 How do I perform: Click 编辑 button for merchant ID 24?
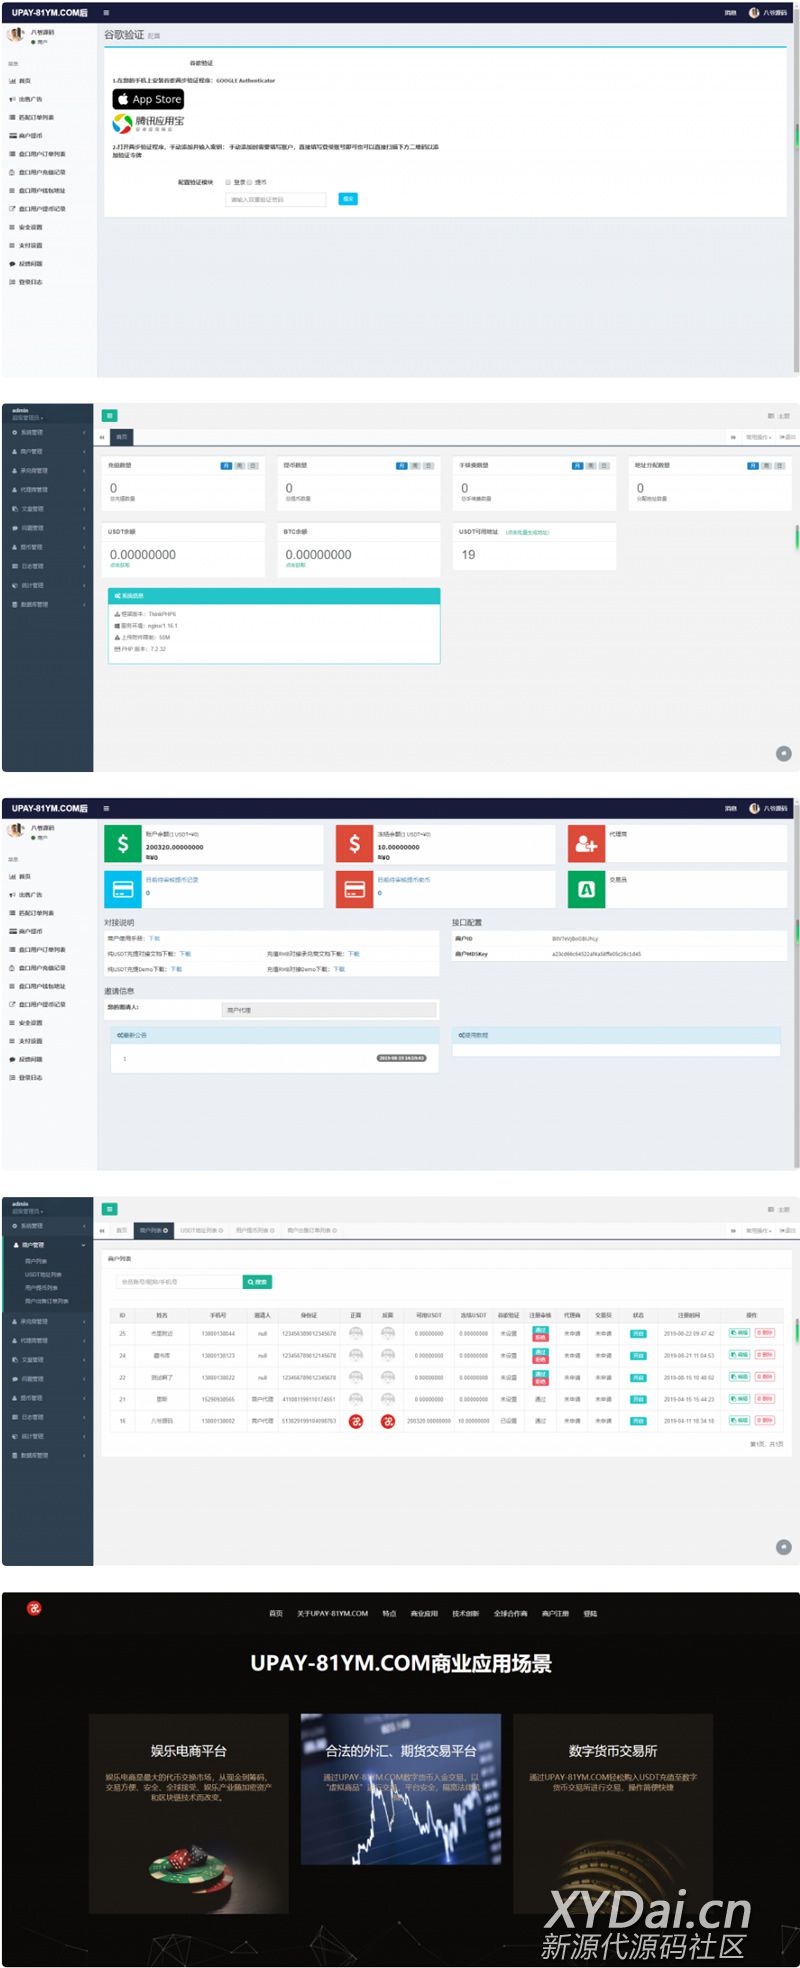[x=739, y=1355]
